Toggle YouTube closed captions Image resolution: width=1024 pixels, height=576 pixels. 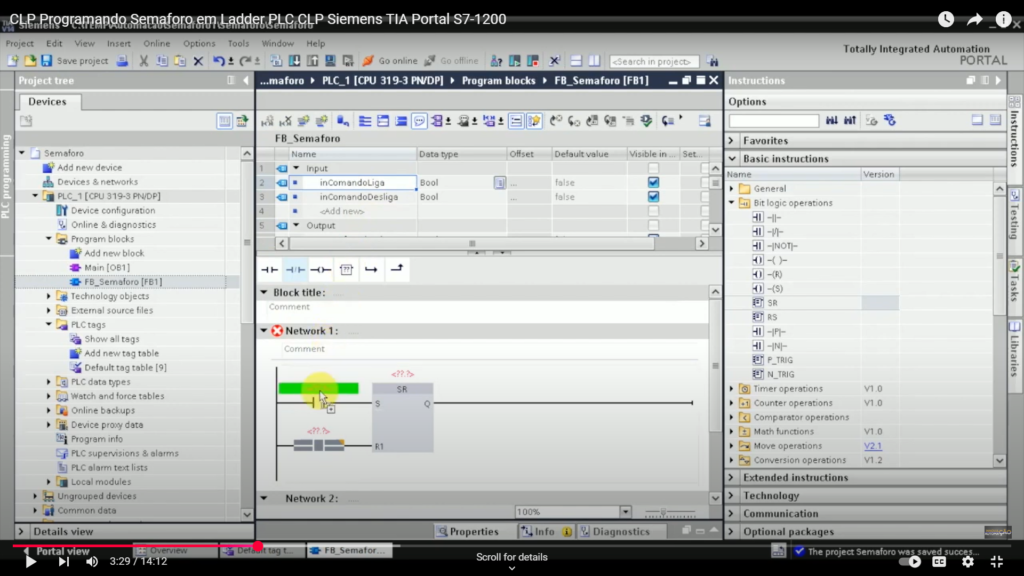tap(939, 561)
